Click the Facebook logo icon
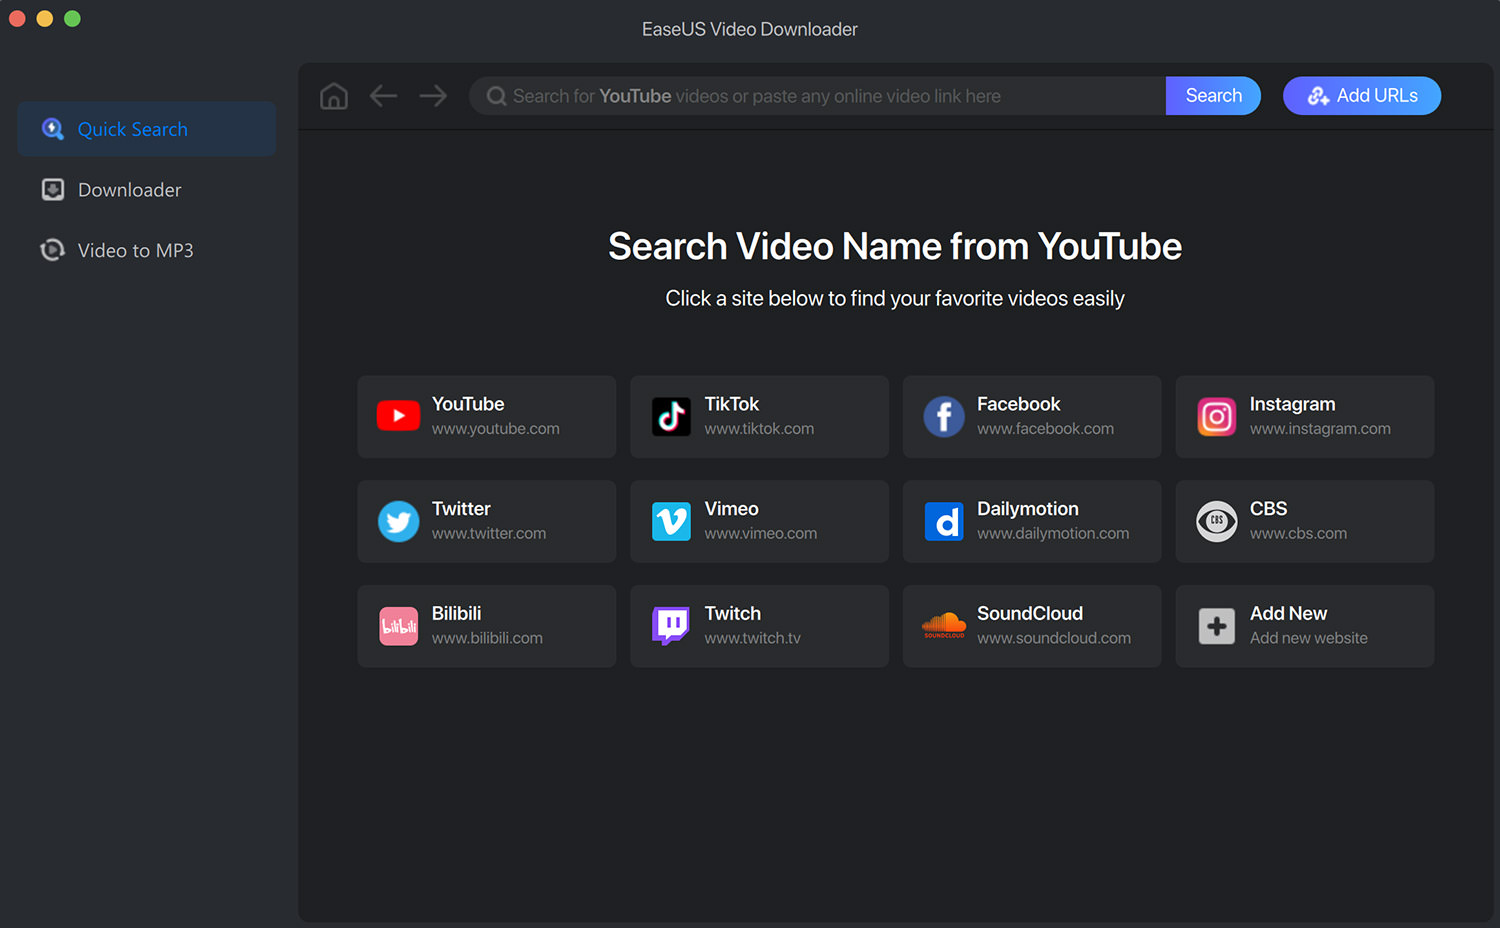 coord(944,416)
